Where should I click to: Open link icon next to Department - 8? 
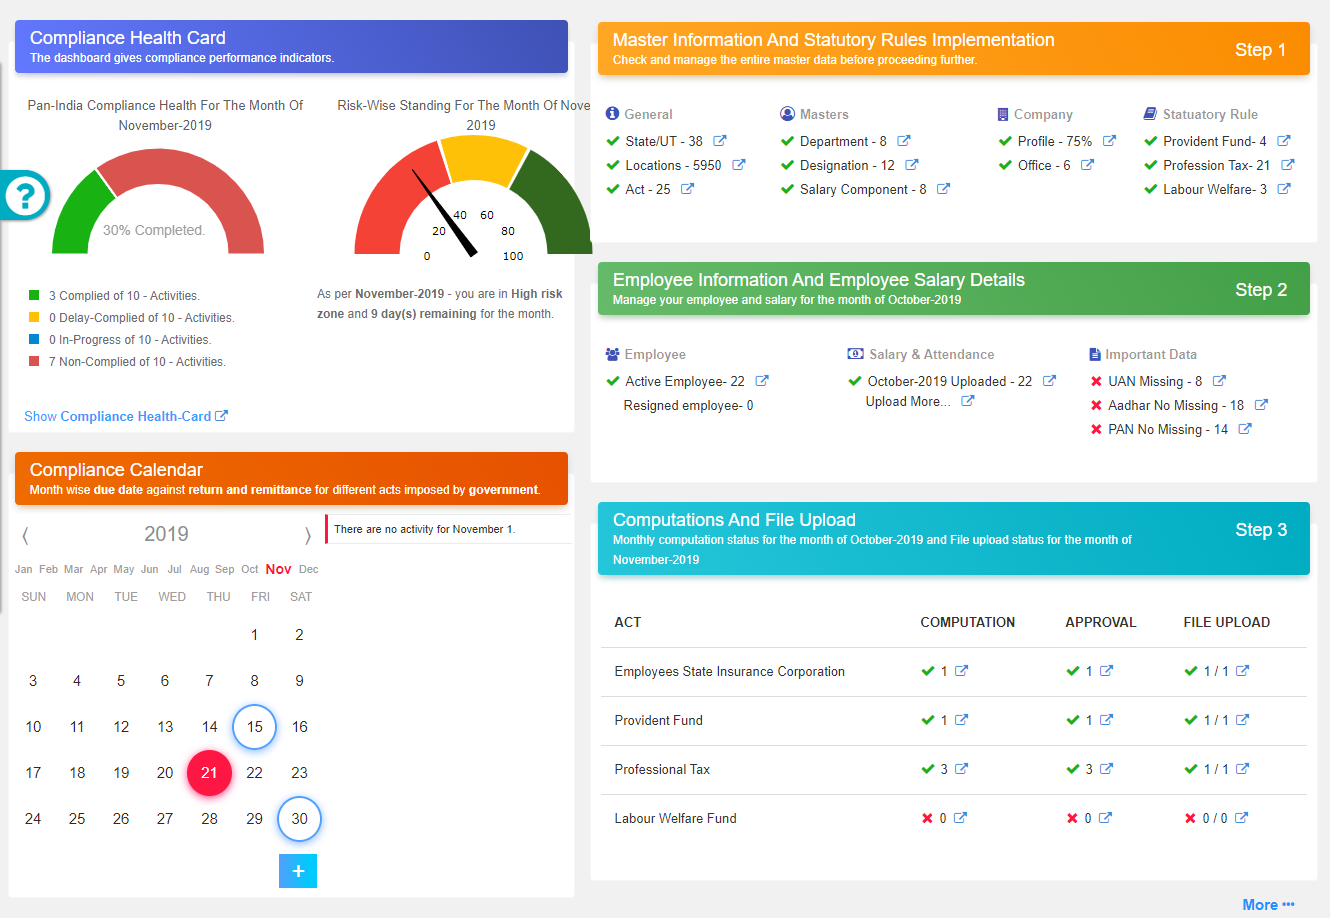click(x=904, y=141)
